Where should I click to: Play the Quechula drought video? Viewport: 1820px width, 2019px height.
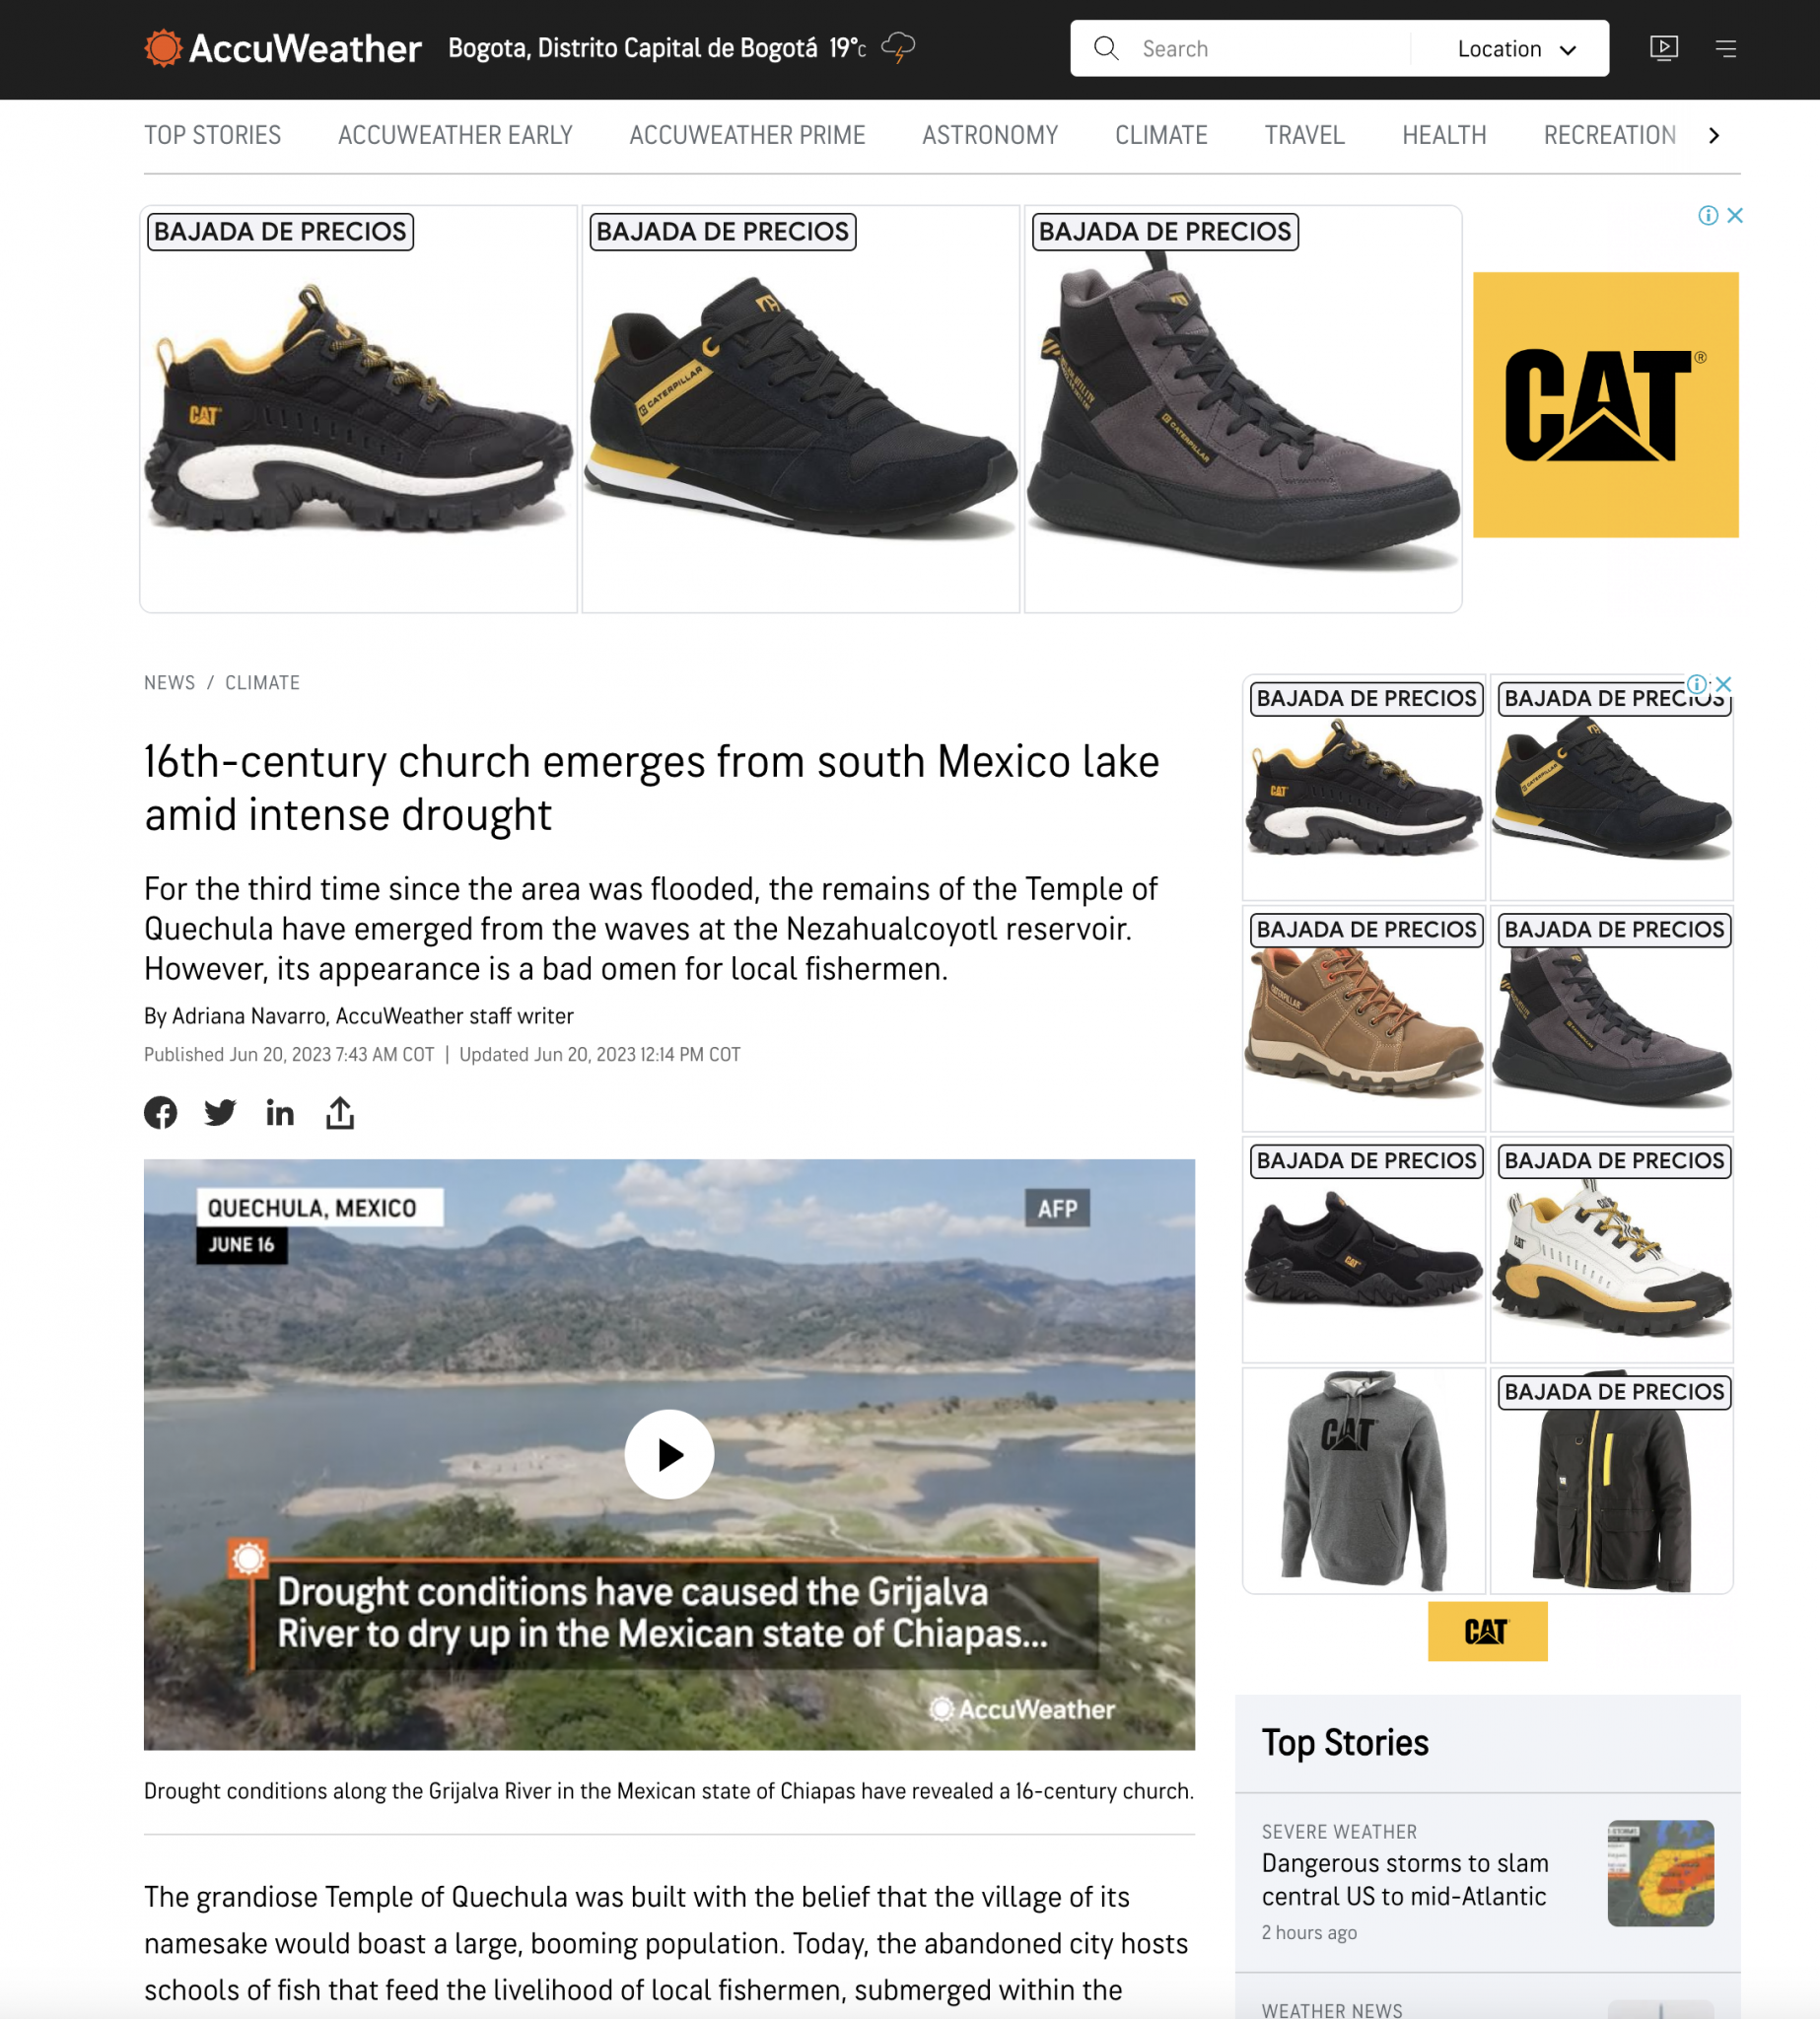[669, 1455]
